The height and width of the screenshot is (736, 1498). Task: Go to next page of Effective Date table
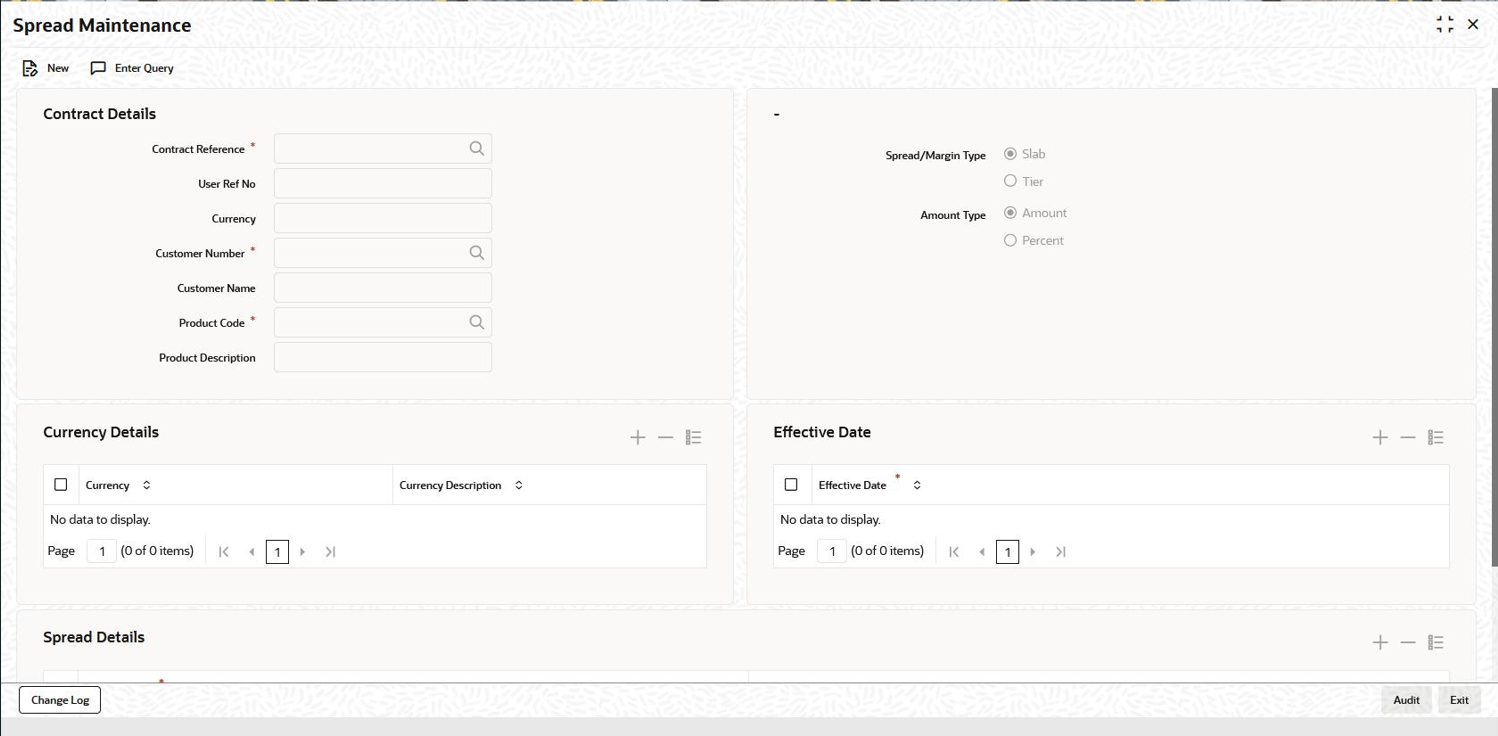[1033, 552]
